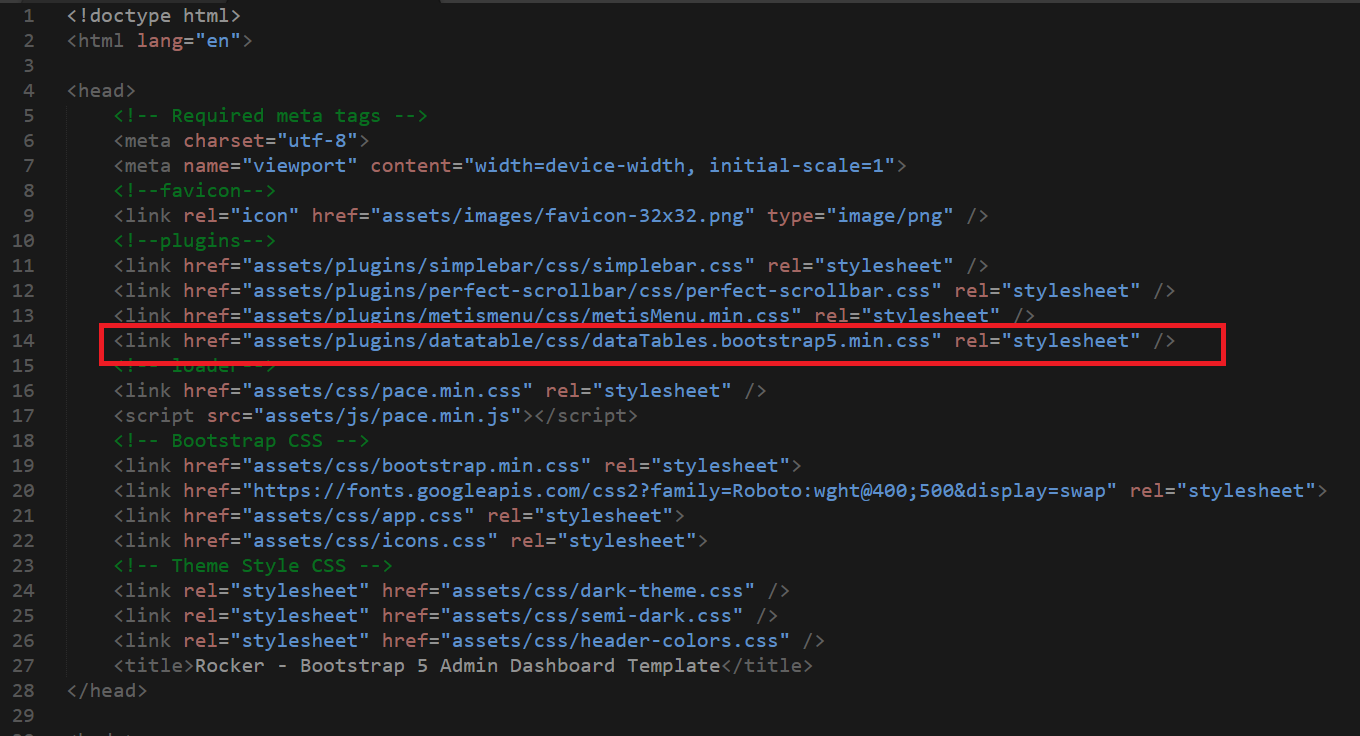1360x736 pixels.
Task: Click the "image/png" type value
Action: point(890,216)
